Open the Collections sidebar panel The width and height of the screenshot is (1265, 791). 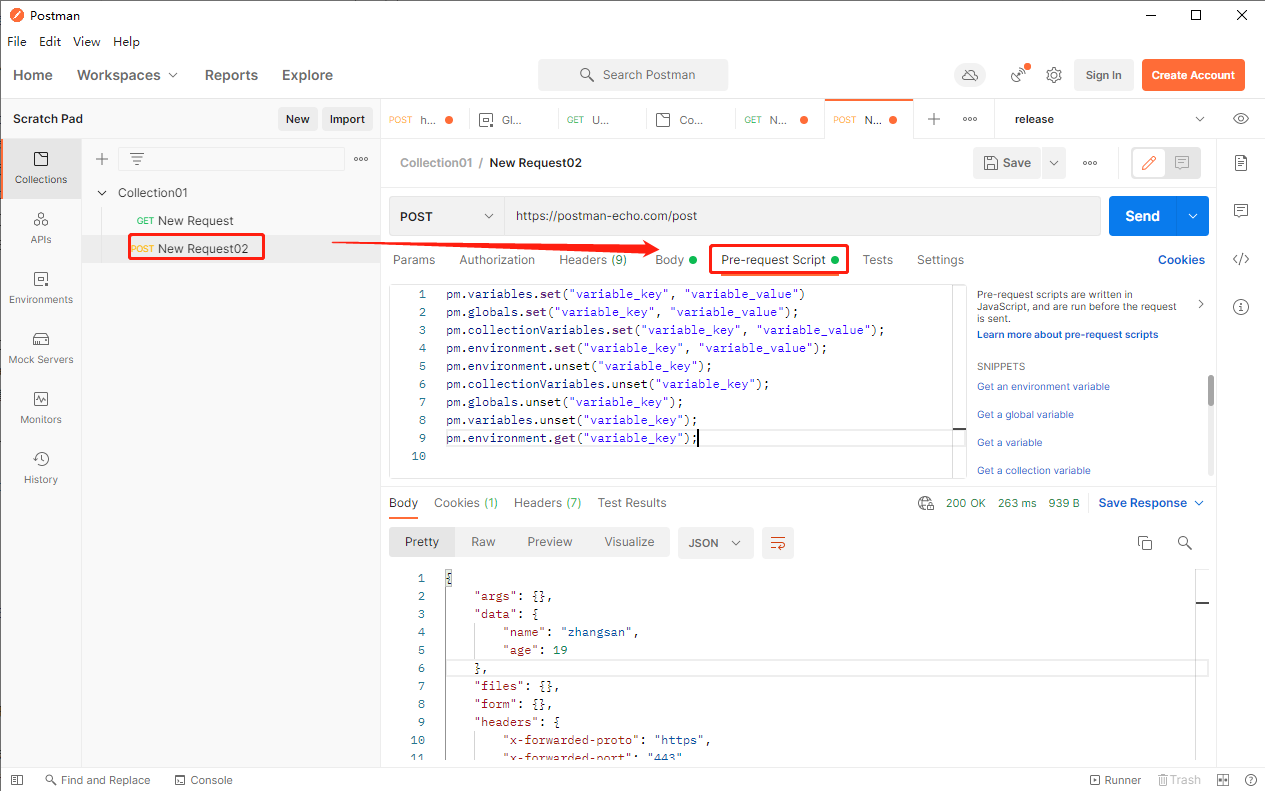pos(40,168)
